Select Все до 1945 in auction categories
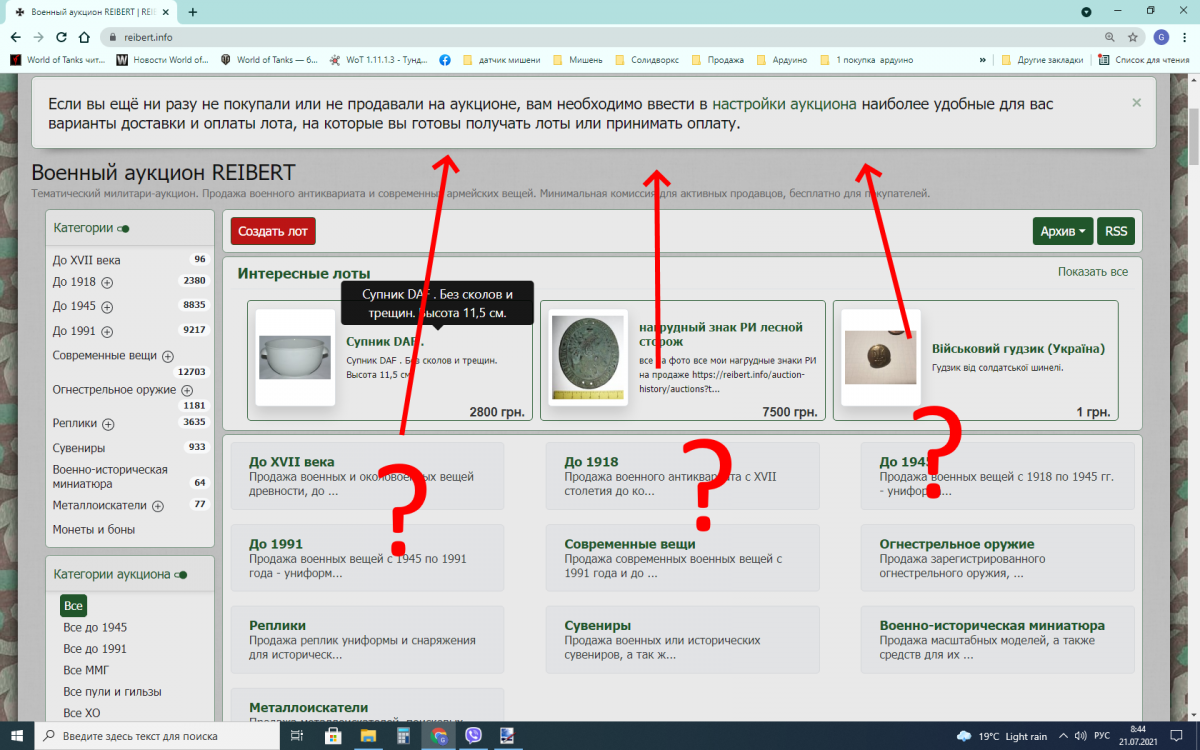Image resolution: width=1200 pixels, height=750 pixels. tap(95, 628)
